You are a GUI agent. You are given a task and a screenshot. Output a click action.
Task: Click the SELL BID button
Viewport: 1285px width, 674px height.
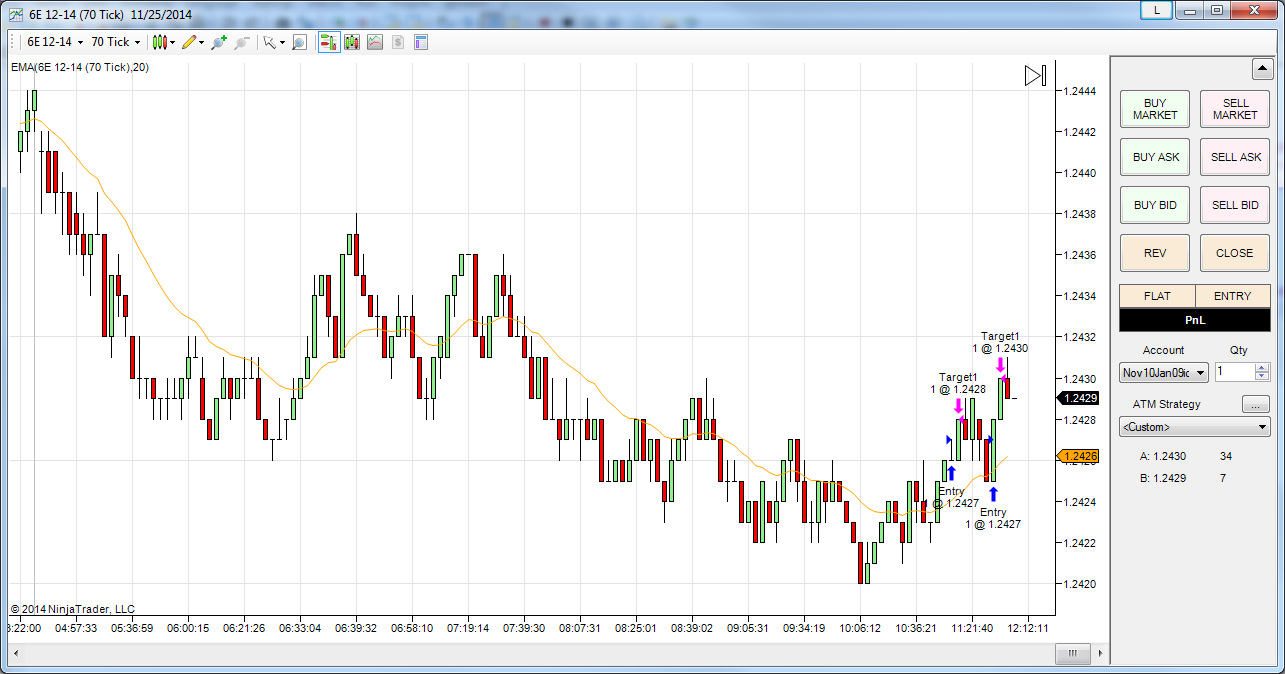point(1235,205)
